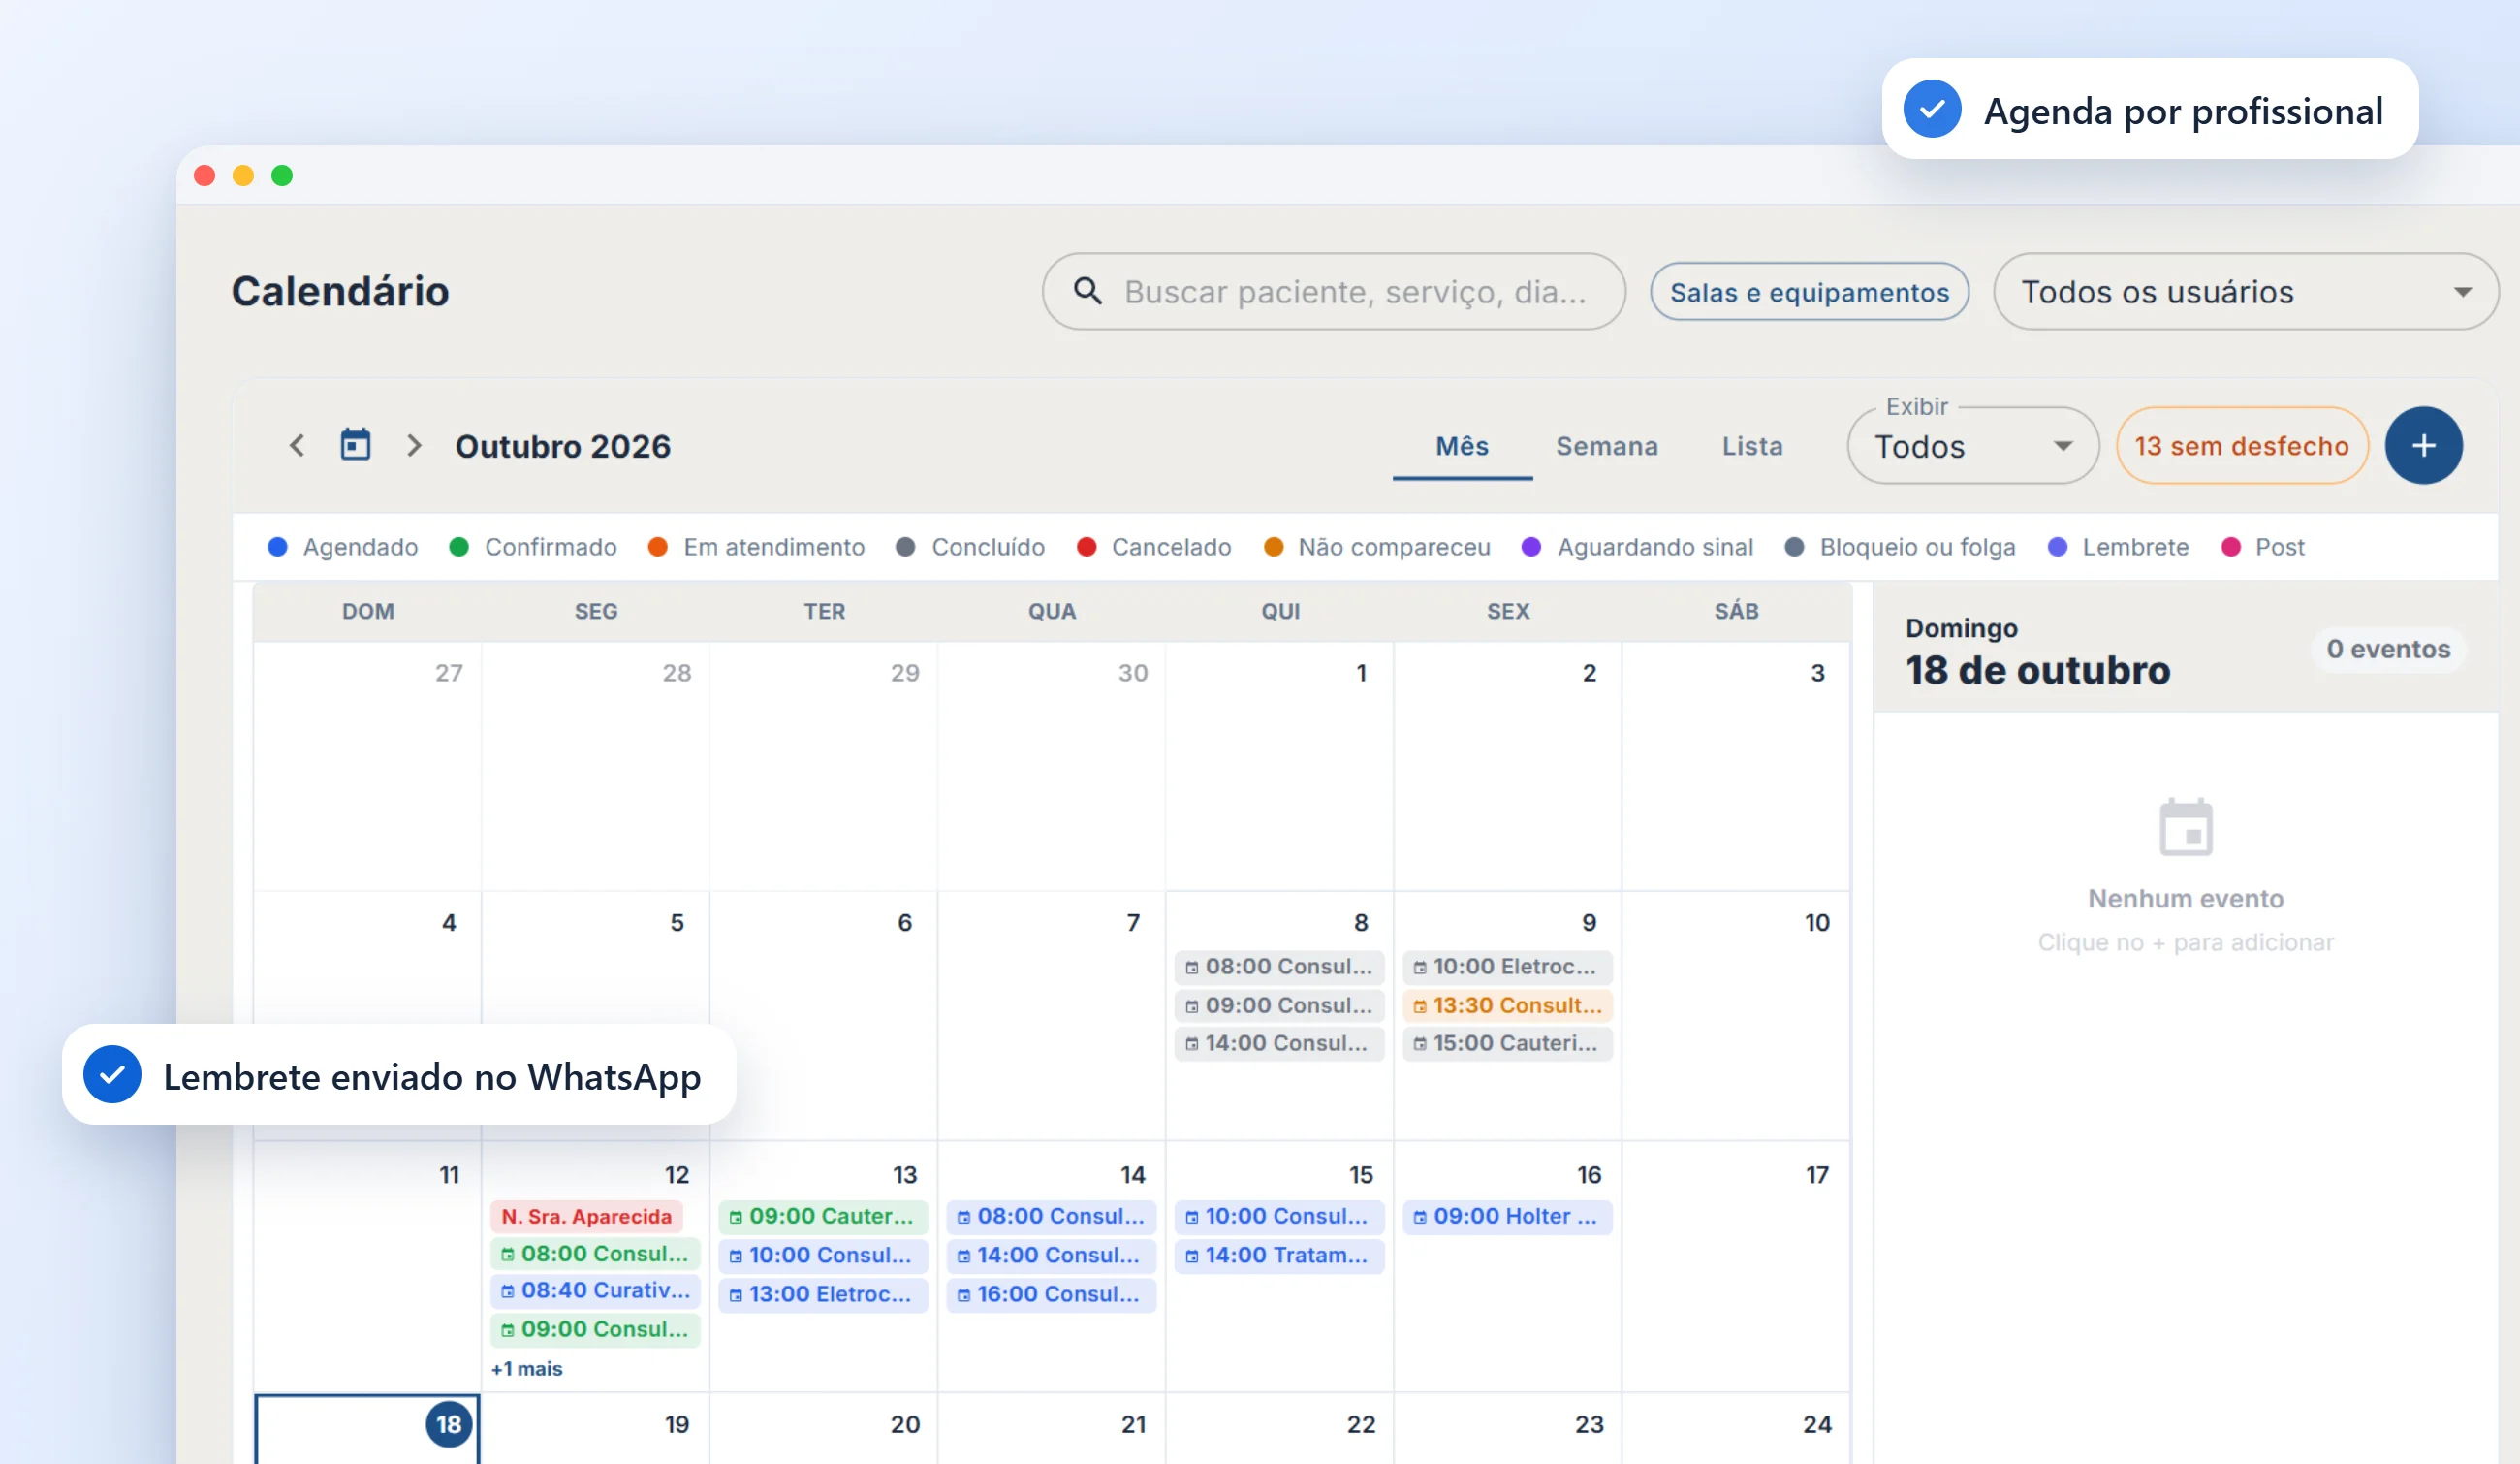Viewport: 2520px width, 1464px height.
Task: Open the 13:30 Consult... event on day 9
Action: (x=1507, y=1005)
